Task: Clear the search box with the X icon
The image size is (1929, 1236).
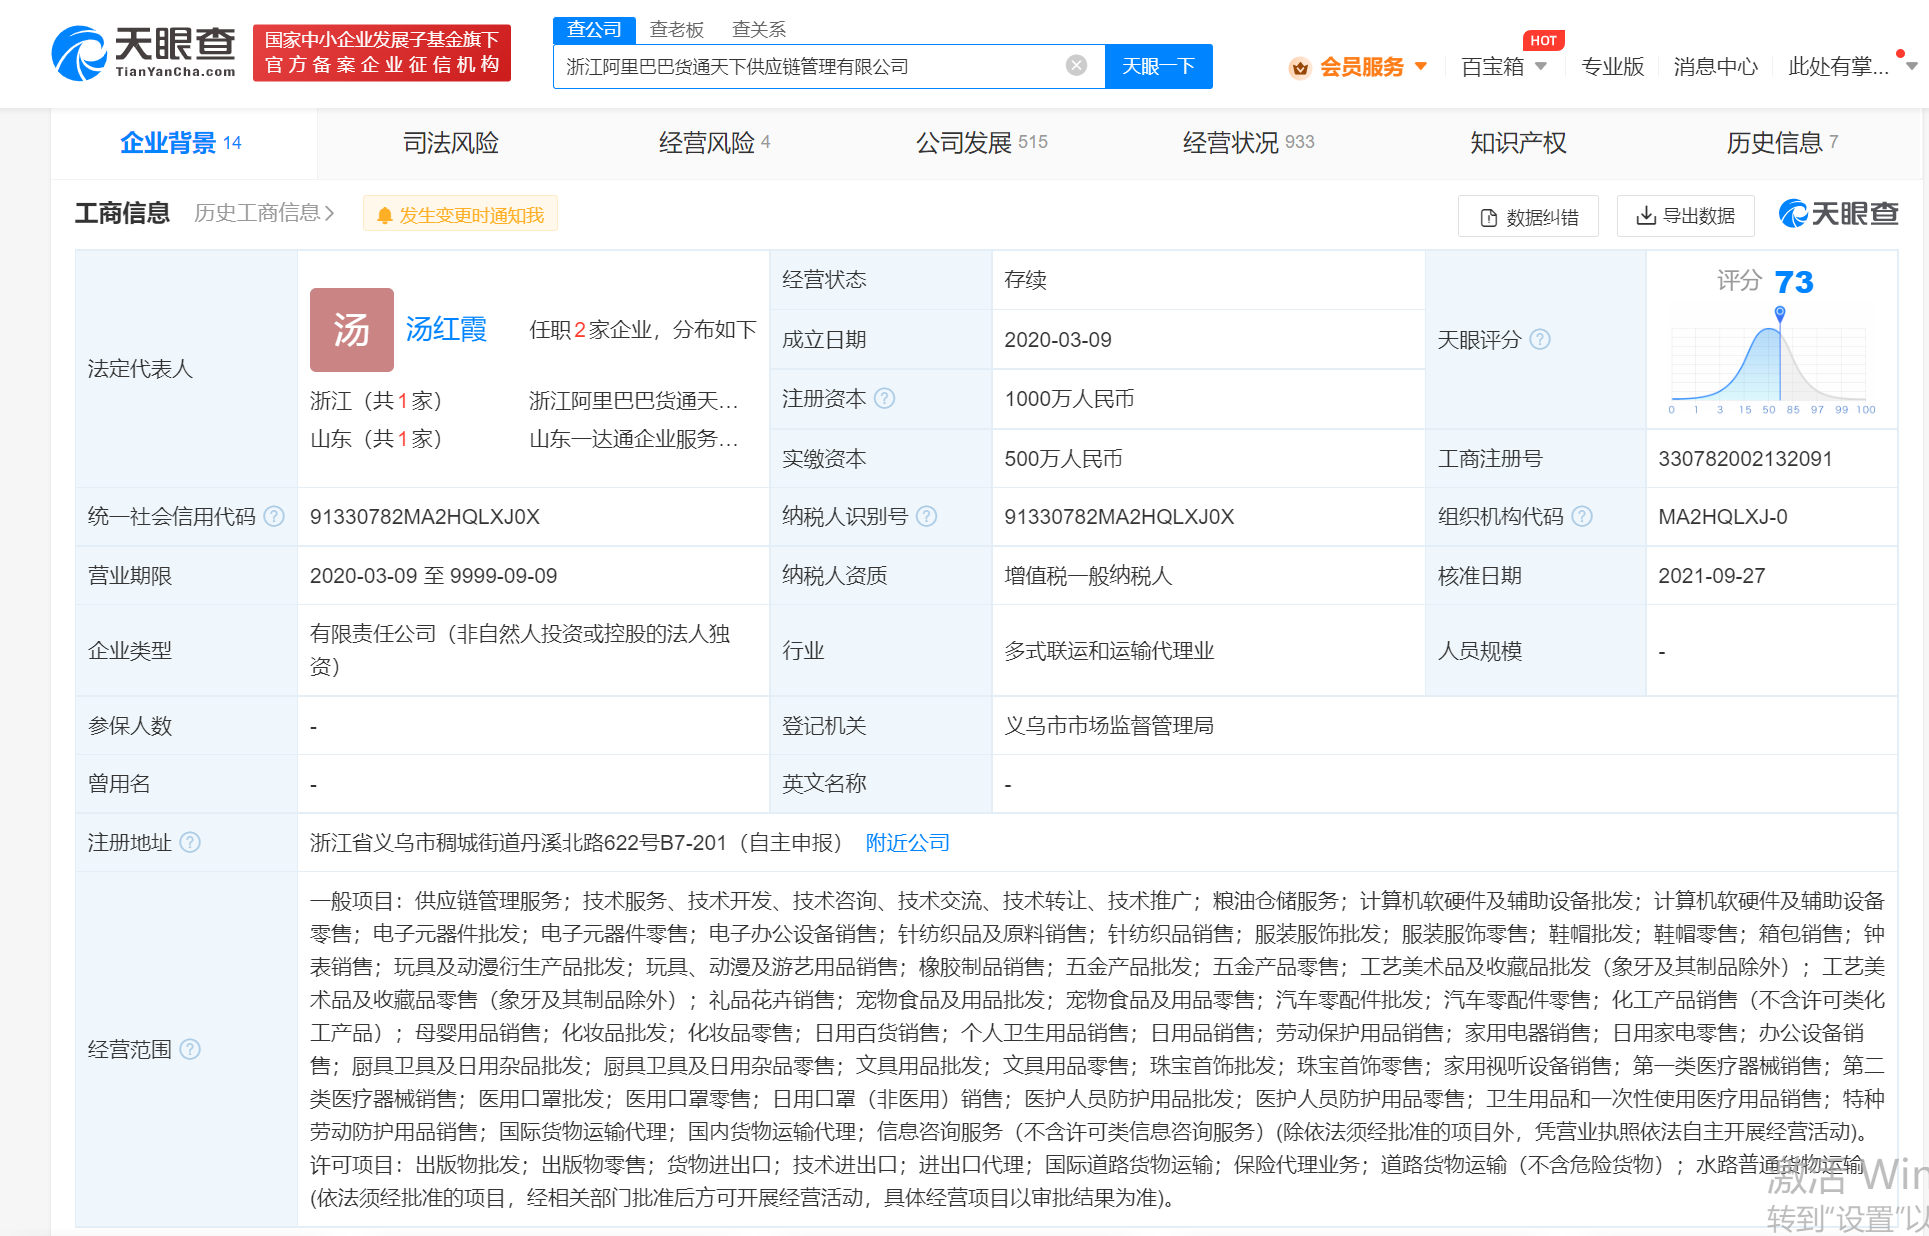Action: click(1076, 66)
